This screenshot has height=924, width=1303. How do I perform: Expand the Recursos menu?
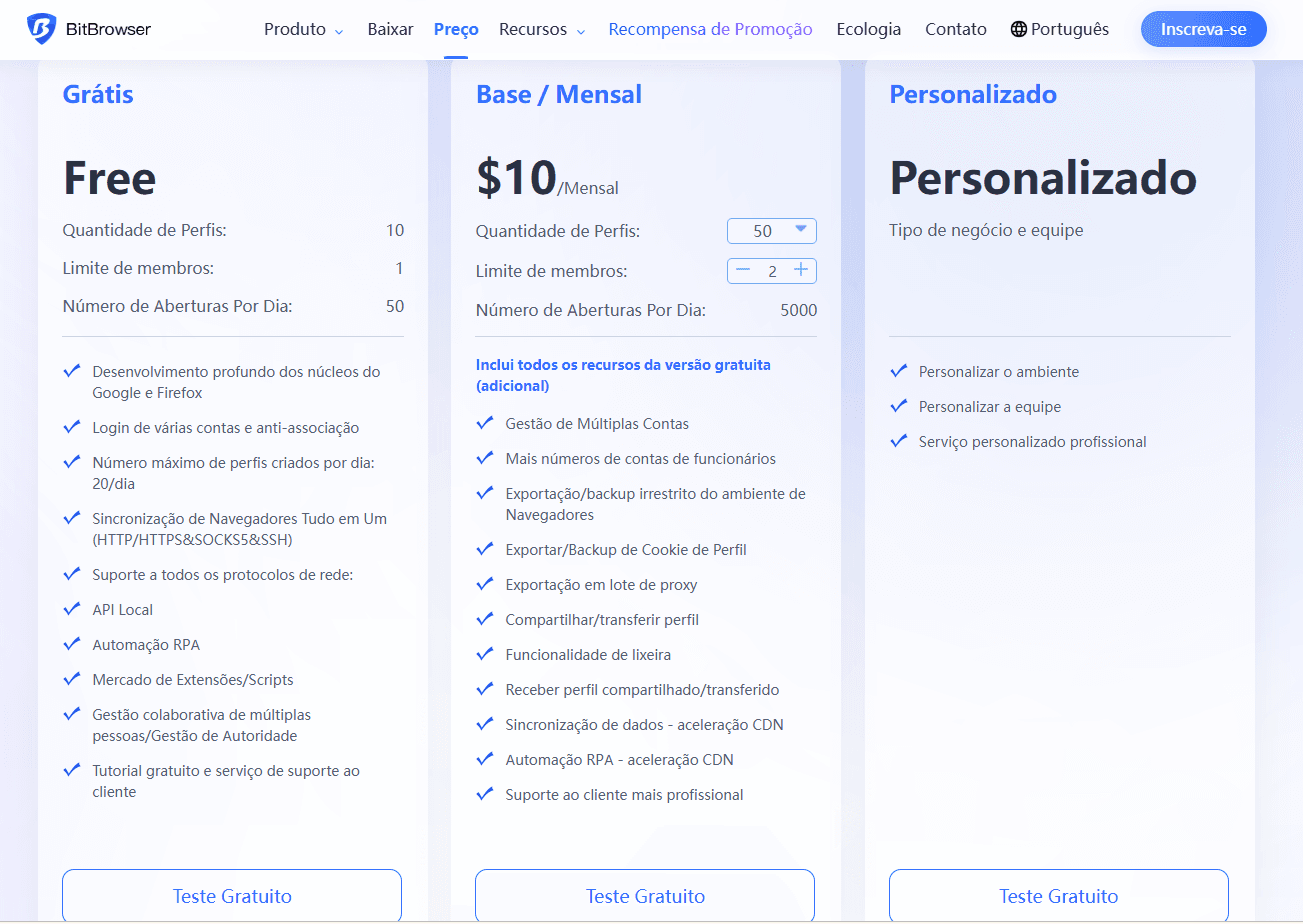click(542, 29)
